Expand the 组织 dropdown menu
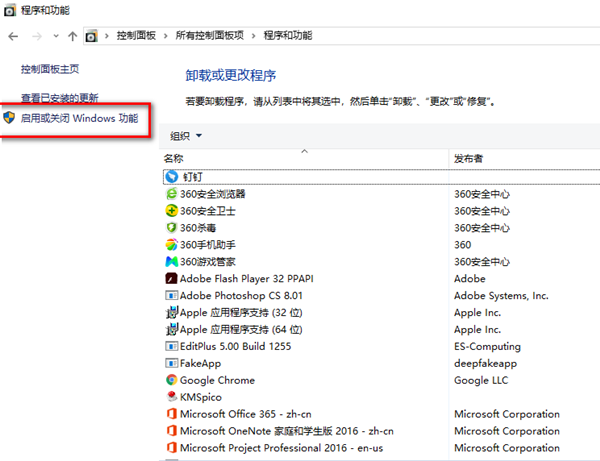Viewport: 600px width, 461px height. (x=186, y=136)
